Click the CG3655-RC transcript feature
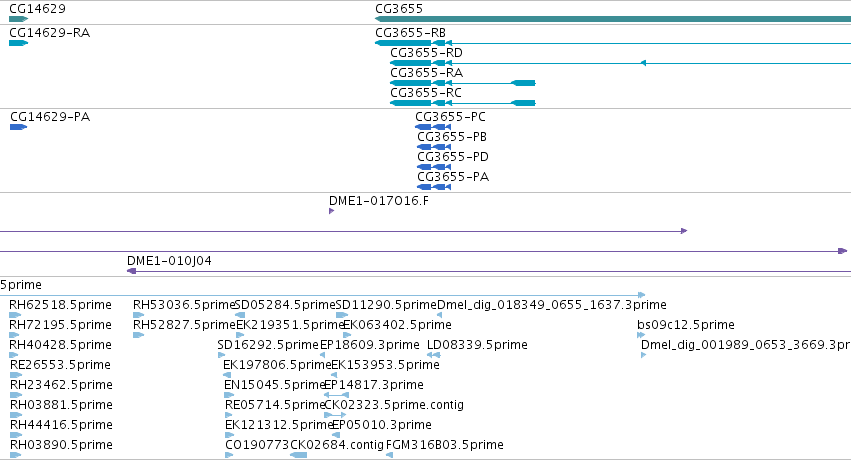 [463, 103]
